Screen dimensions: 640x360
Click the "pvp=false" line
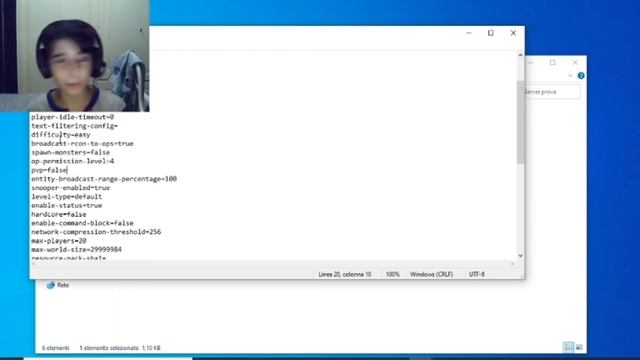coord(49,170)
